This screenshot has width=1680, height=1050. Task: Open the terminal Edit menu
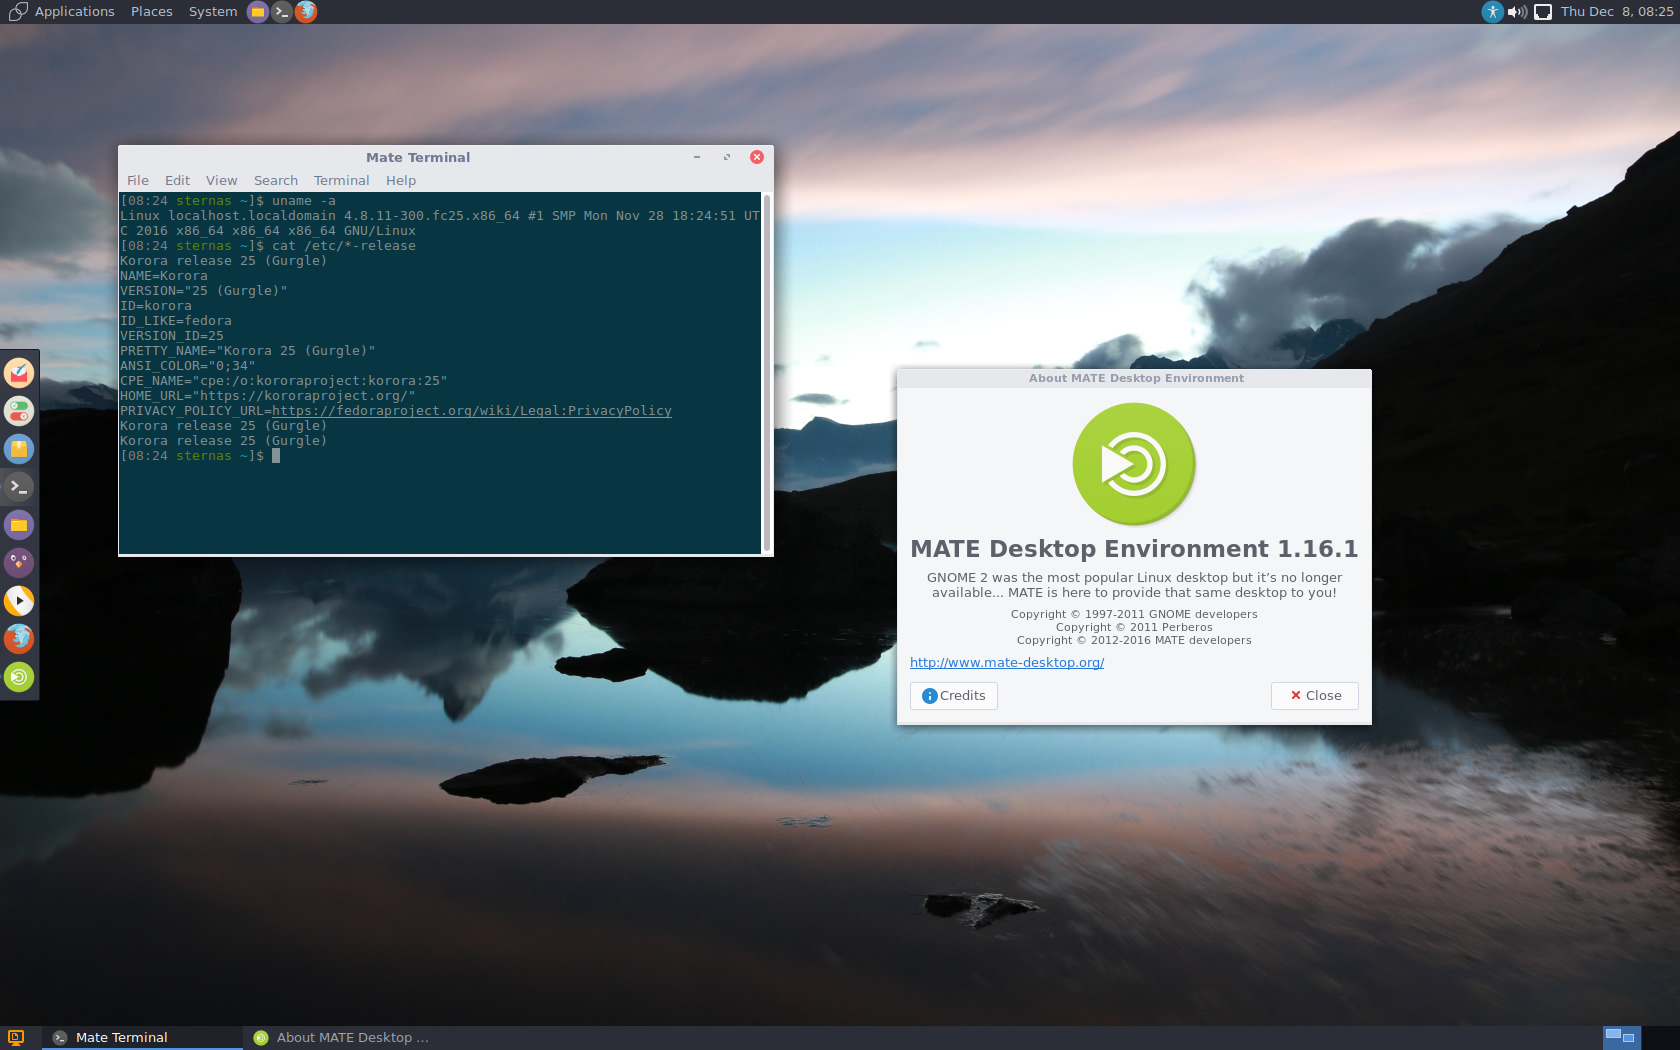(177, 181)
